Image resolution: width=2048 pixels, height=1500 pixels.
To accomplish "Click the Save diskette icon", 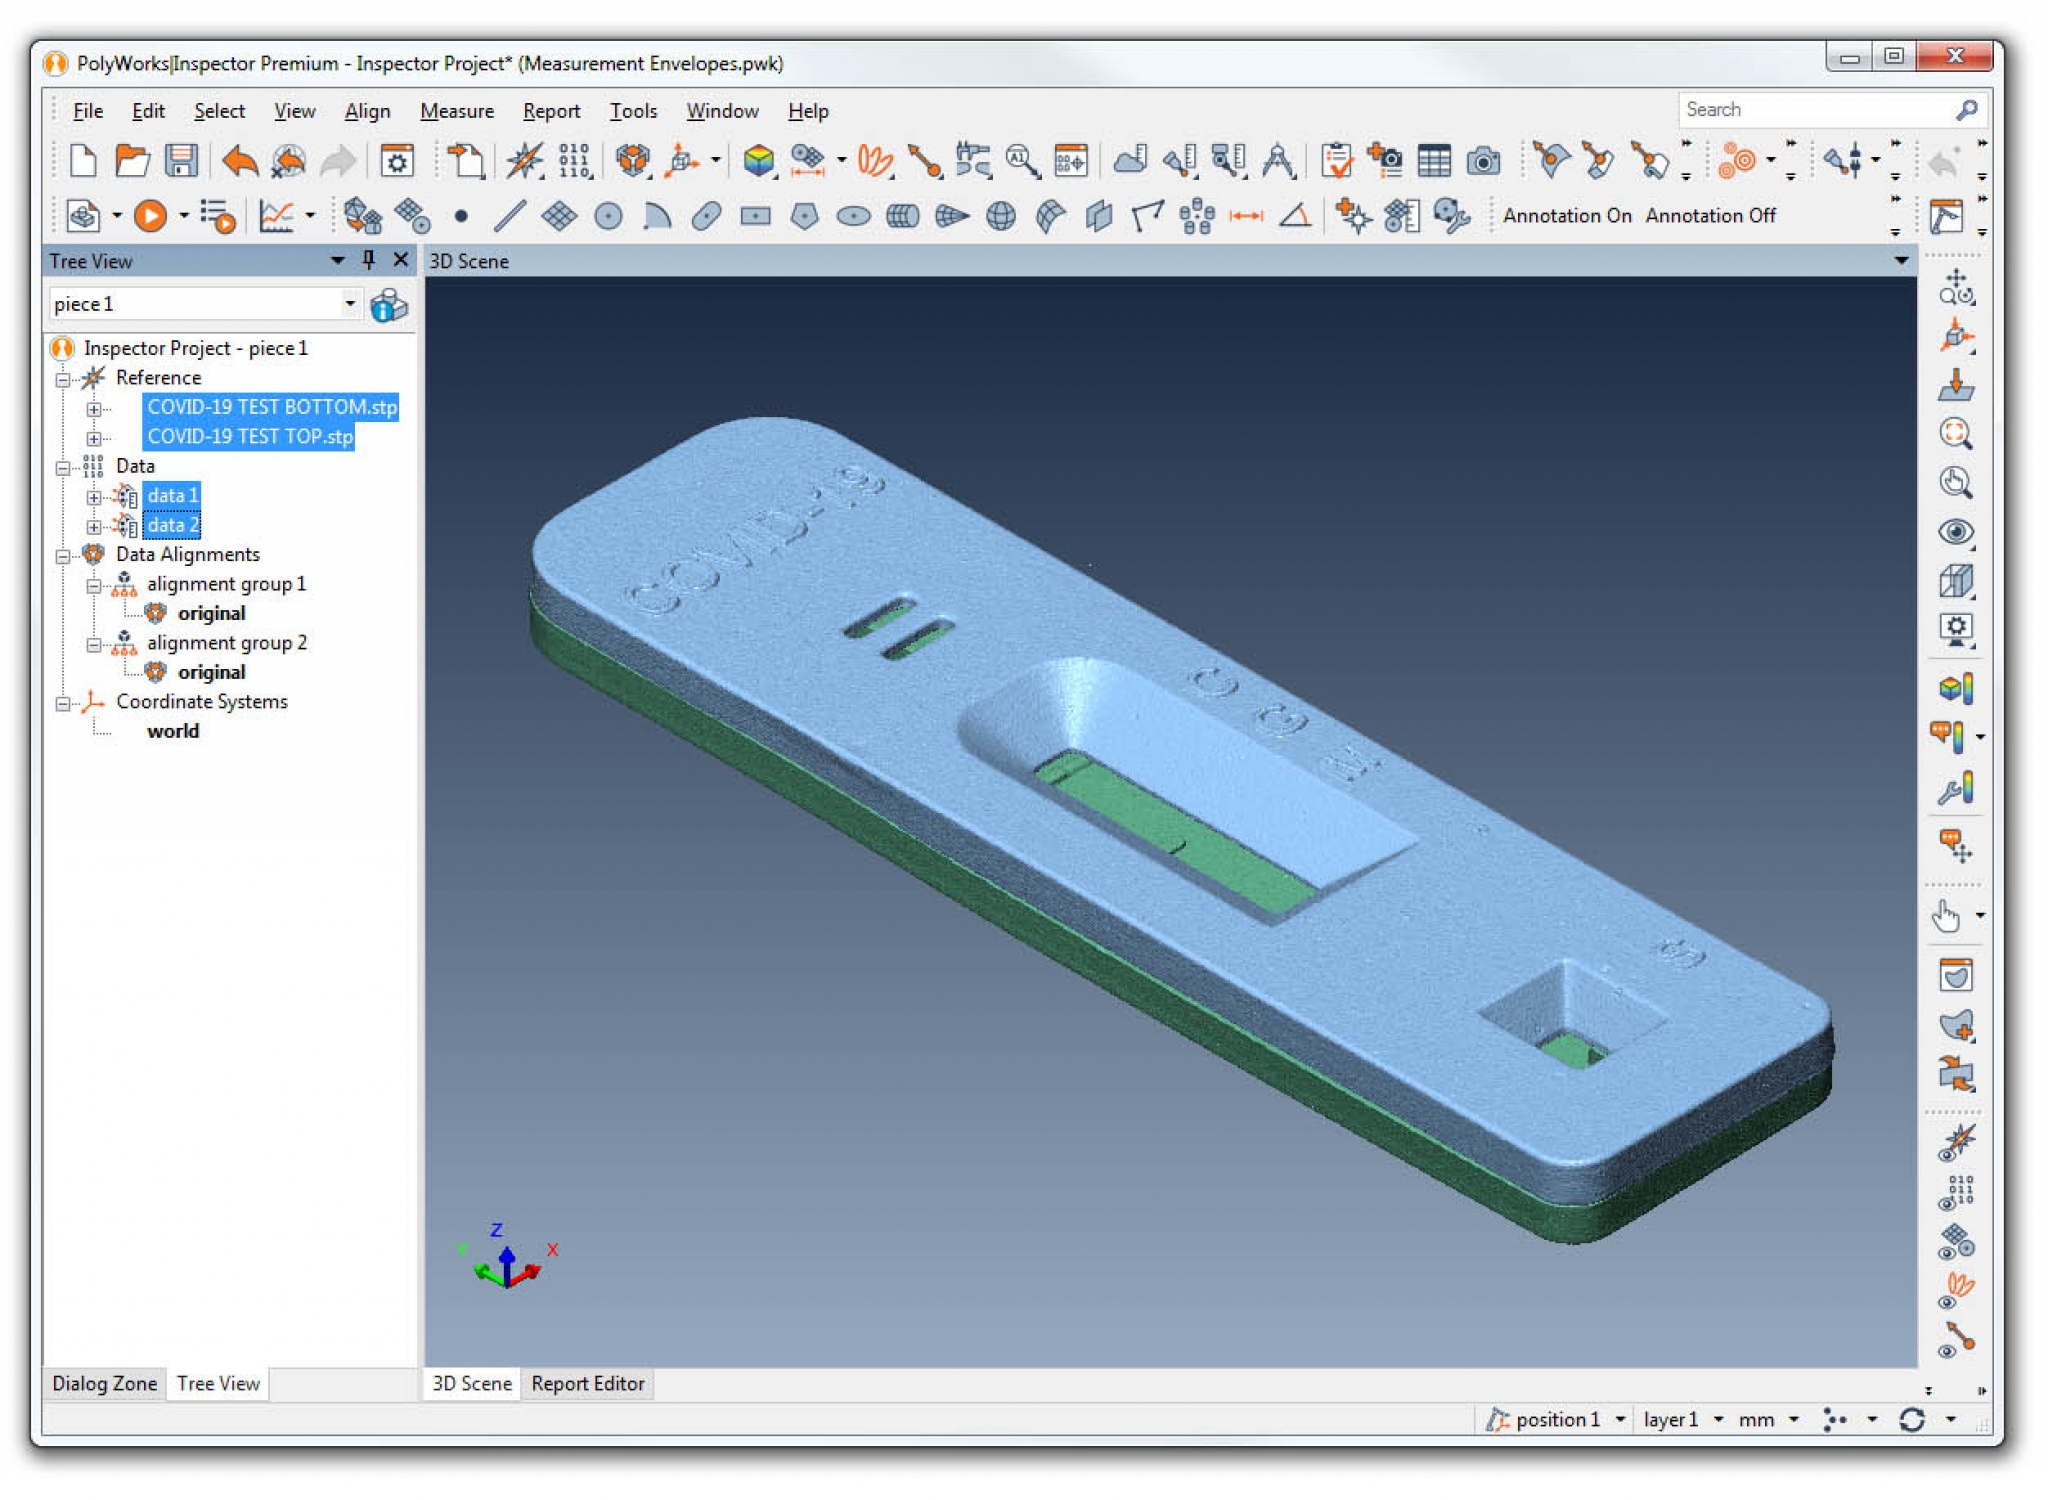I will (181, 160).
